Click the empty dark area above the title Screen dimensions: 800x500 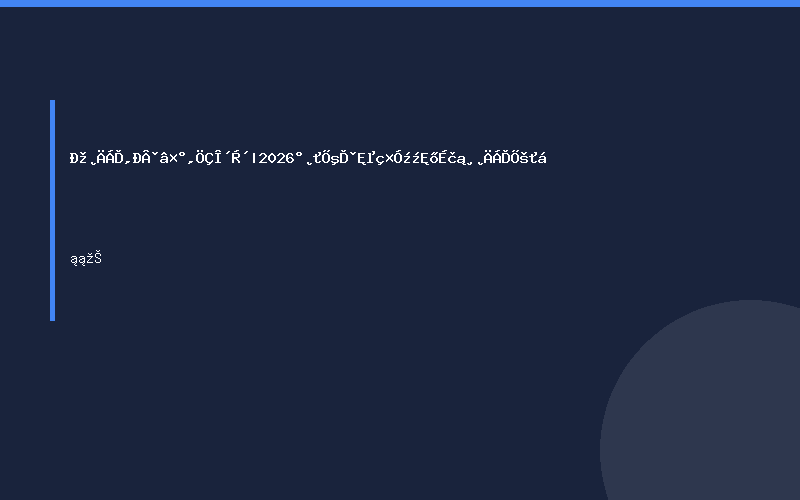[306, 77]
